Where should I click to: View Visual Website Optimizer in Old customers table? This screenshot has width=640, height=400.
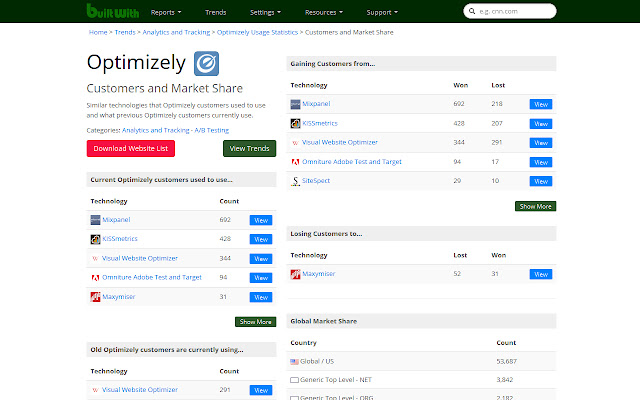(x=261, y=390)
